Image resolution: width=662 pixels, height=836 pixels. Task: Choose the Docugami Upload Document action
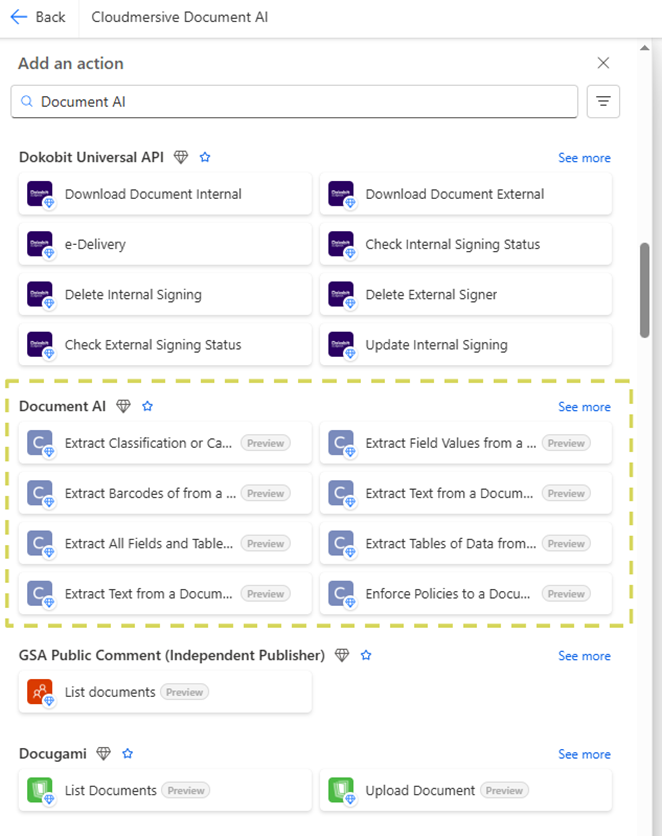point(466,790)
